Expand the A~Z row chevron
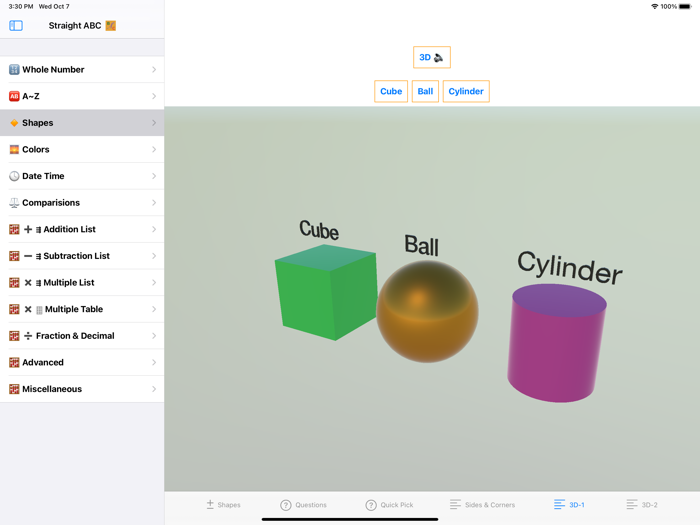700x525 pixels. [x=154, y=96]
